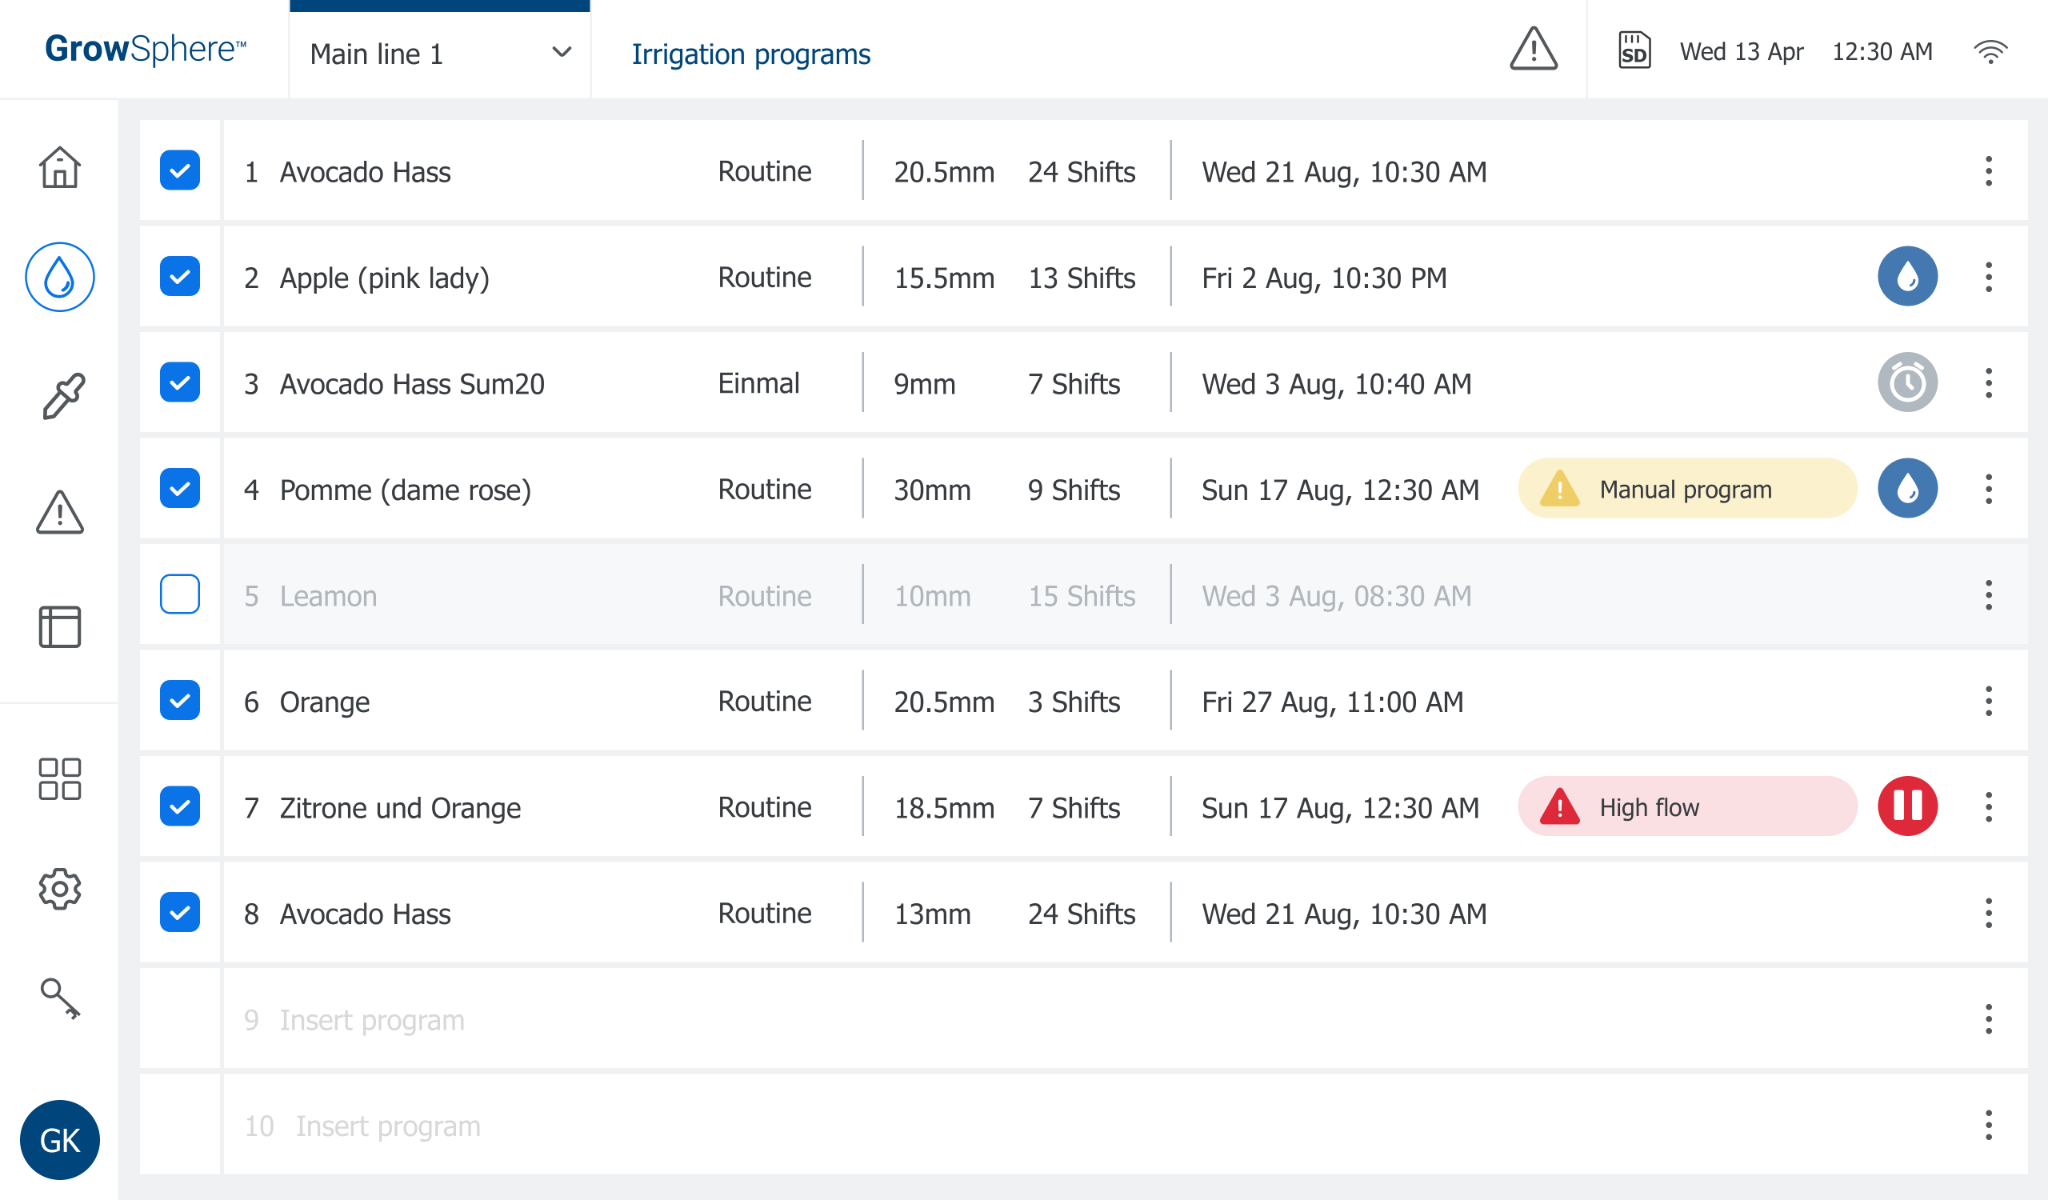Click the Wed 13 Apr date in header

(1742, 52)
